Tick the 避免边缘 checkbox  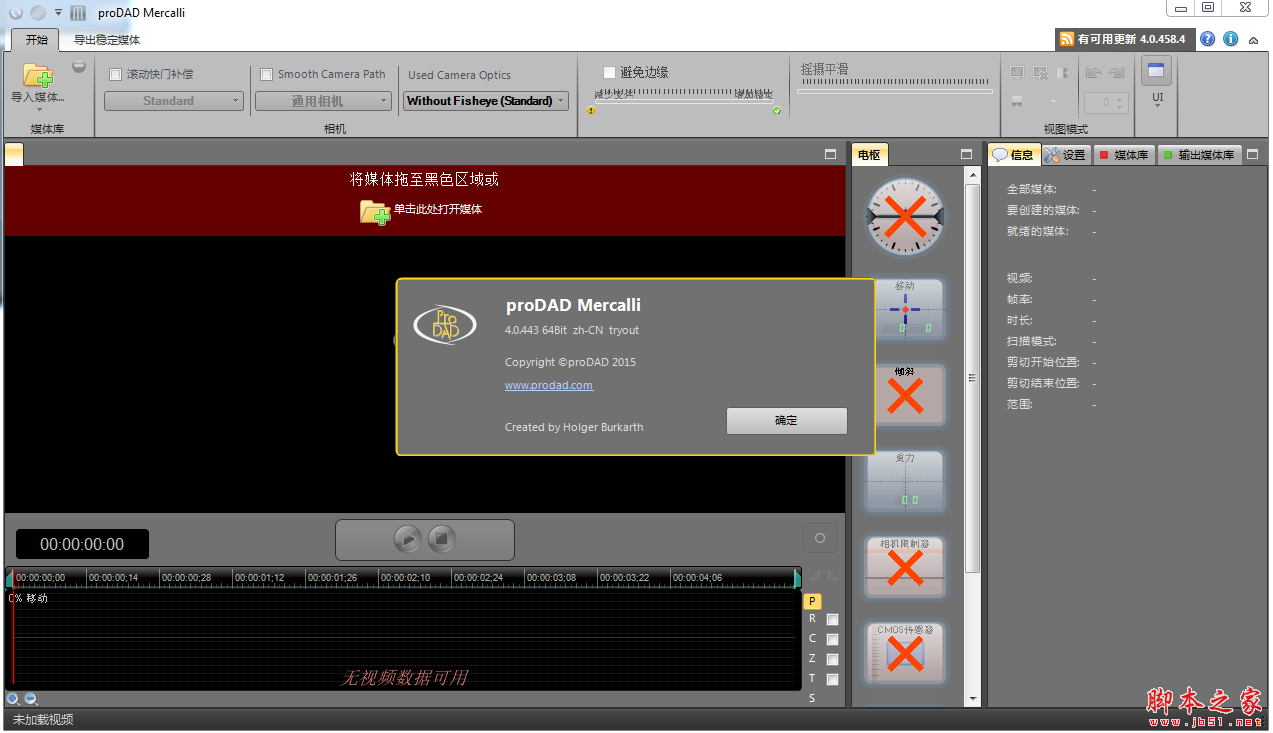[609, 72]
